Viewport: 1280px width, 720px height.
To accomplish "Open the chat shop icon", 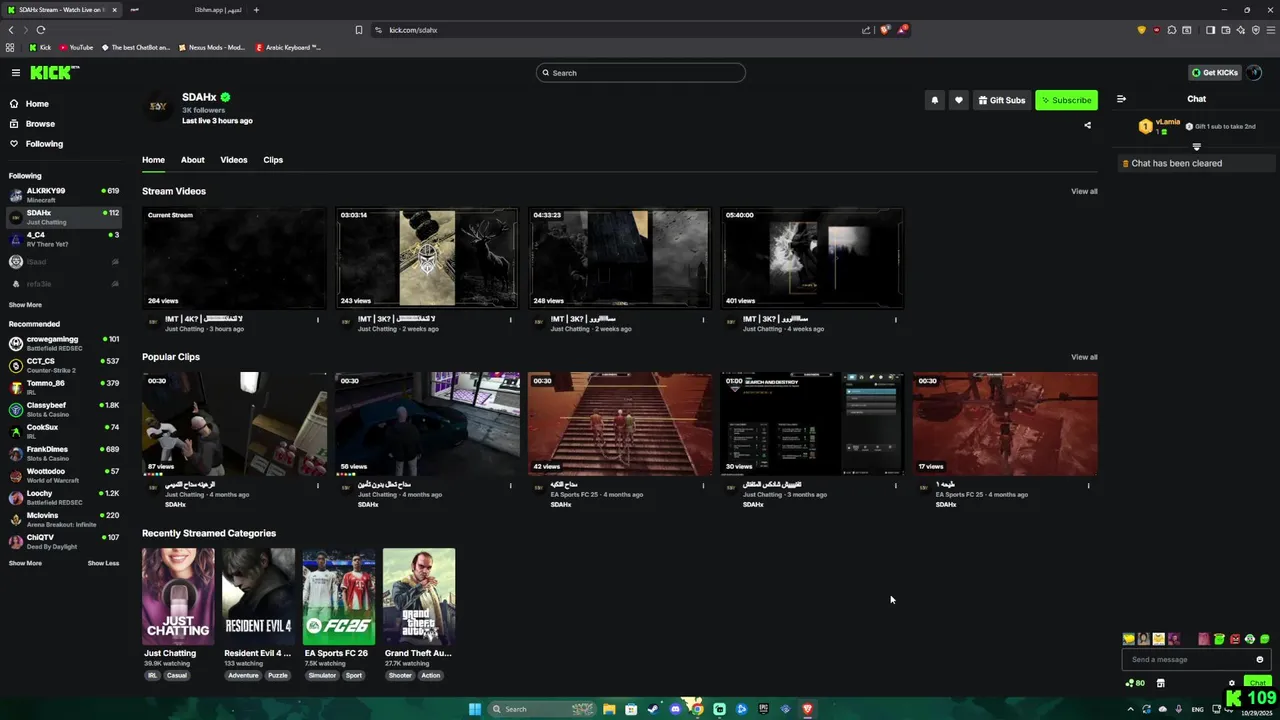I will 1161,683.
